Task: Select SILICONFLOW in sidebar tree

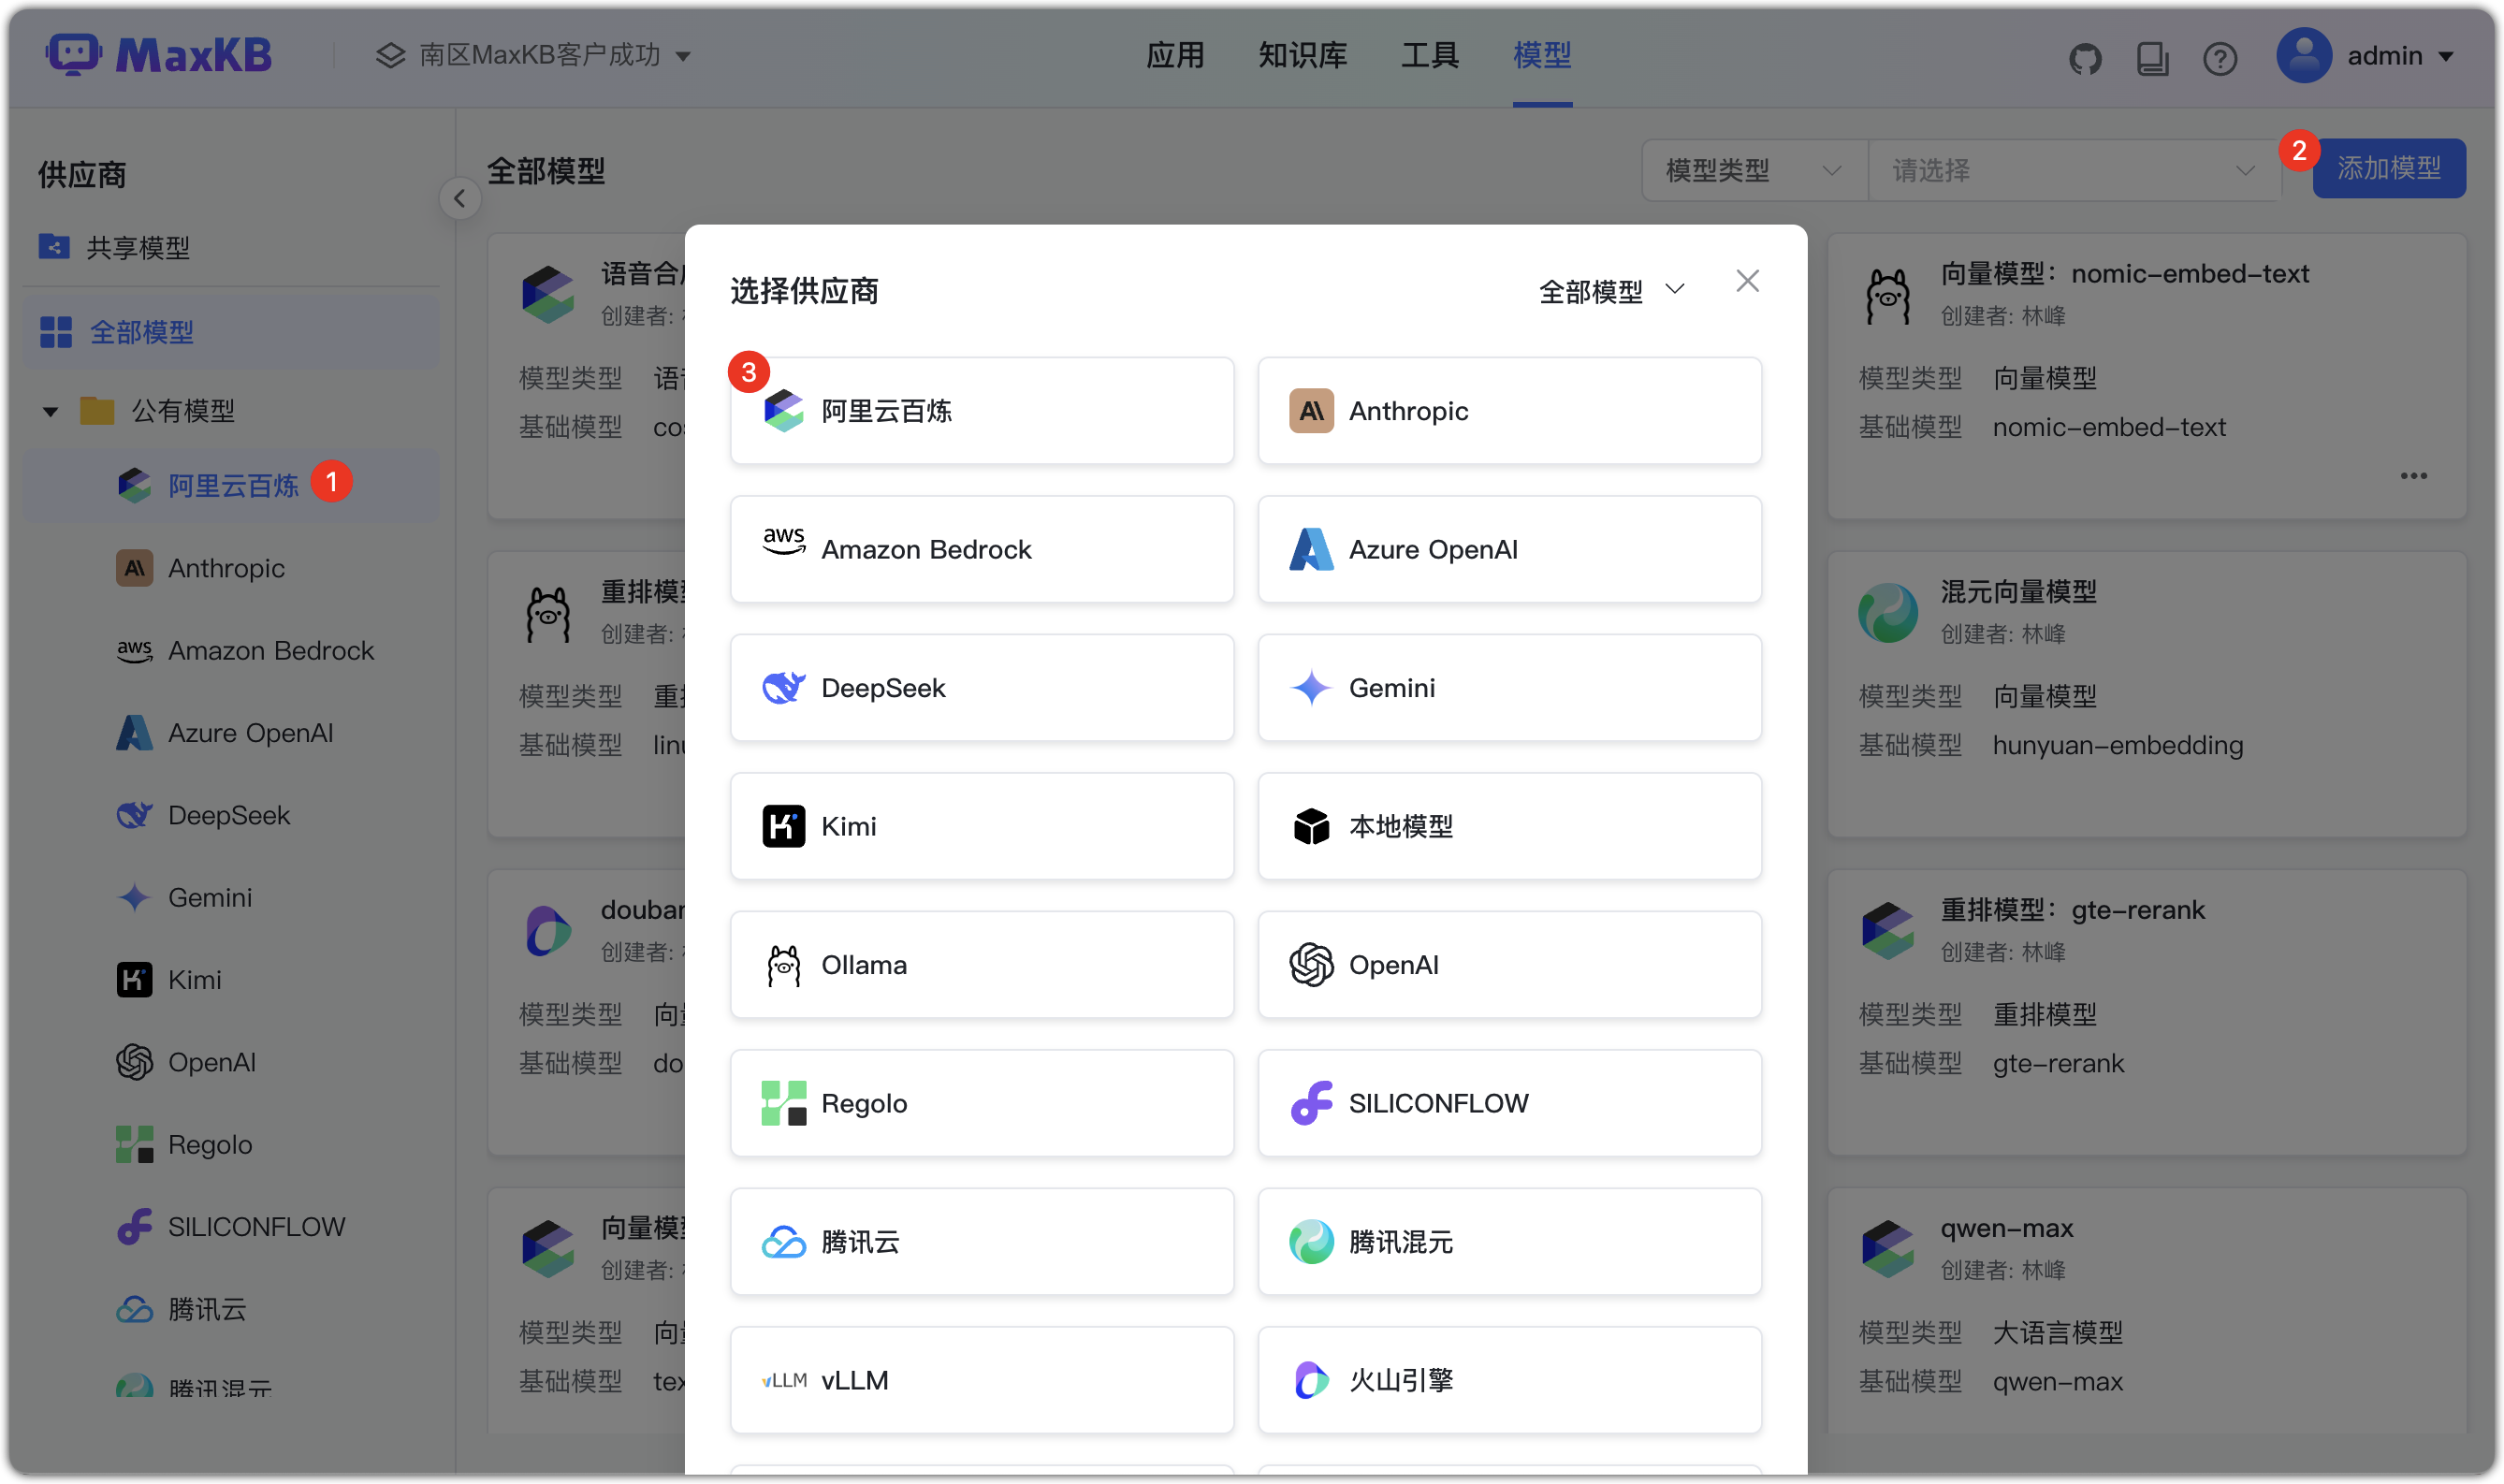Action: tap(230, 1226)
